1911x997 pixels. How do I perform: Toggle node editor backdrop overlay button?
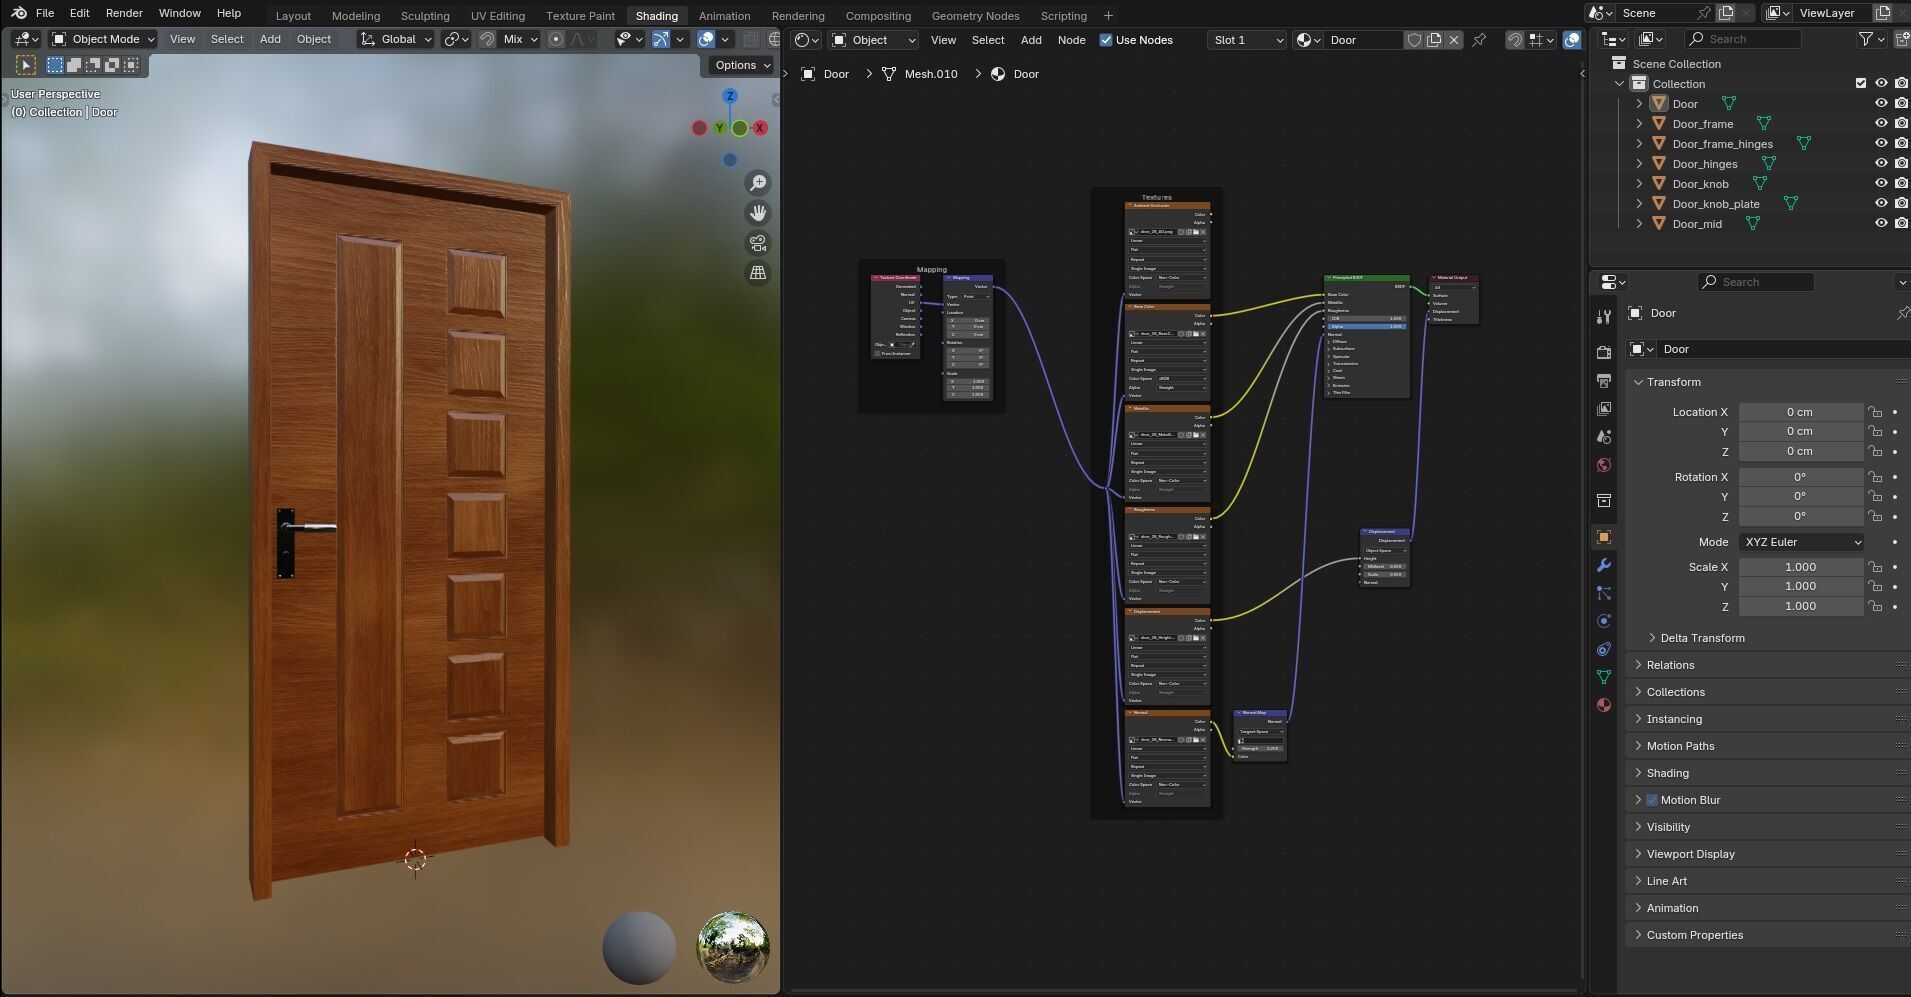point(1572,40)
